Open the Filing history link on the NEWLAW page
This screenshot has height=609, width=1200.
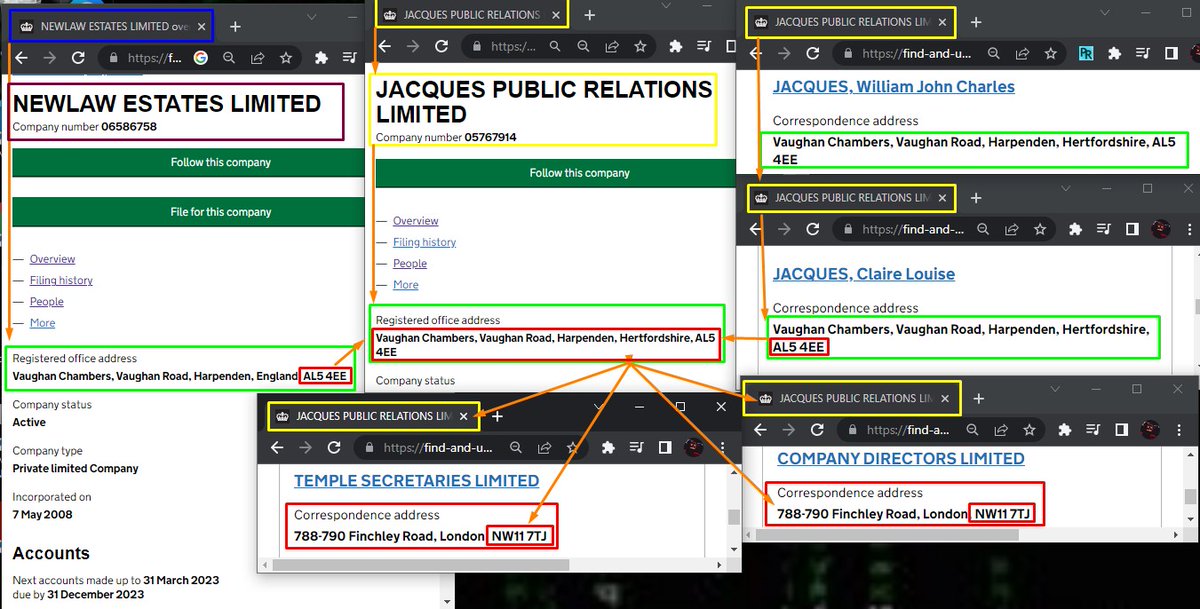(x=61, y=281)
